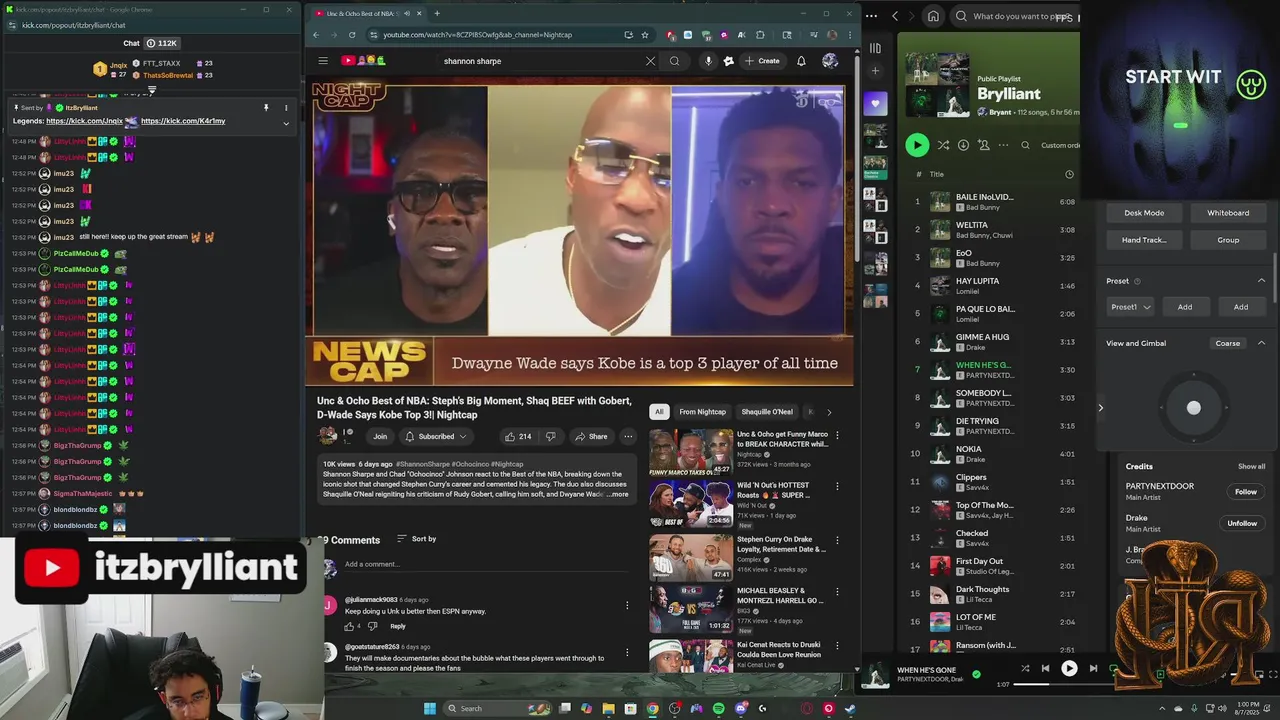Search within the Brylliant playlist

pyautogui.click(x=1025, y=145)
